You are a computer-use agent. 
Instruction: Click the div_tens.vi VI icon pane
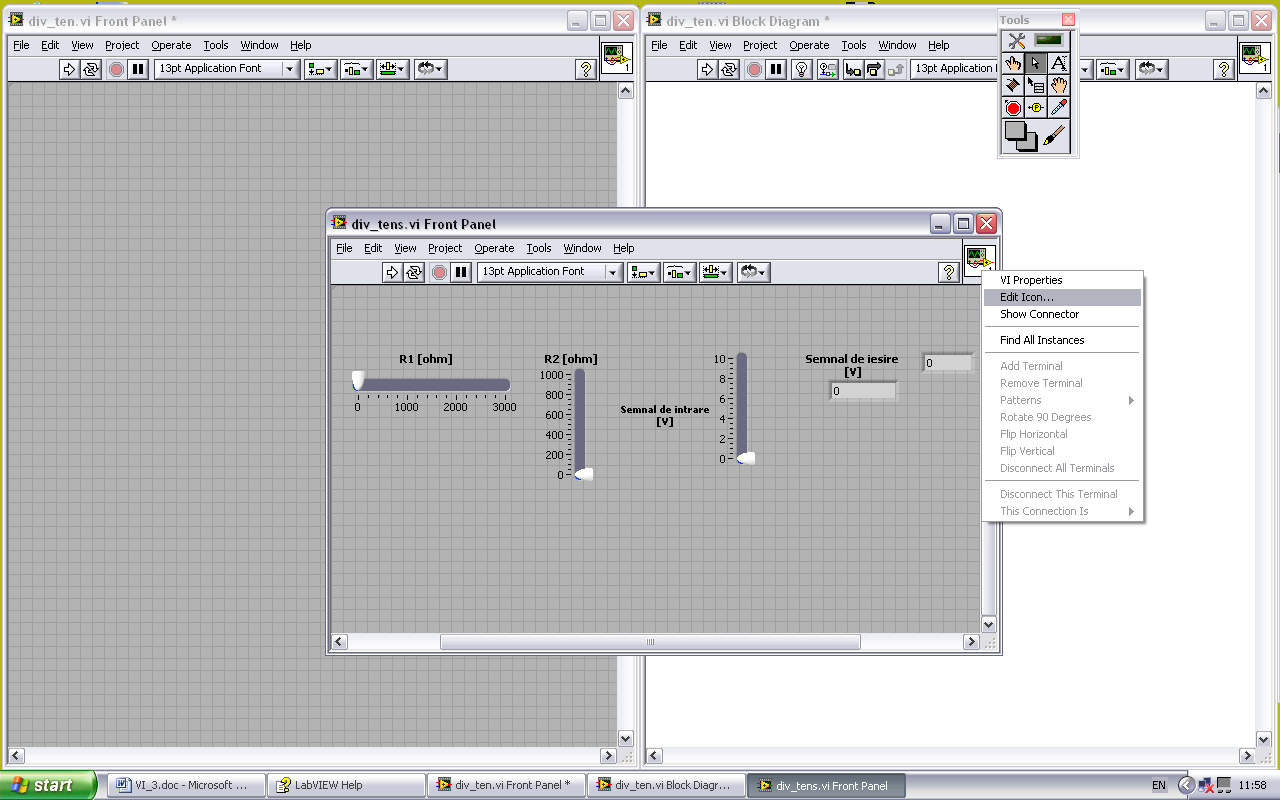980,259
